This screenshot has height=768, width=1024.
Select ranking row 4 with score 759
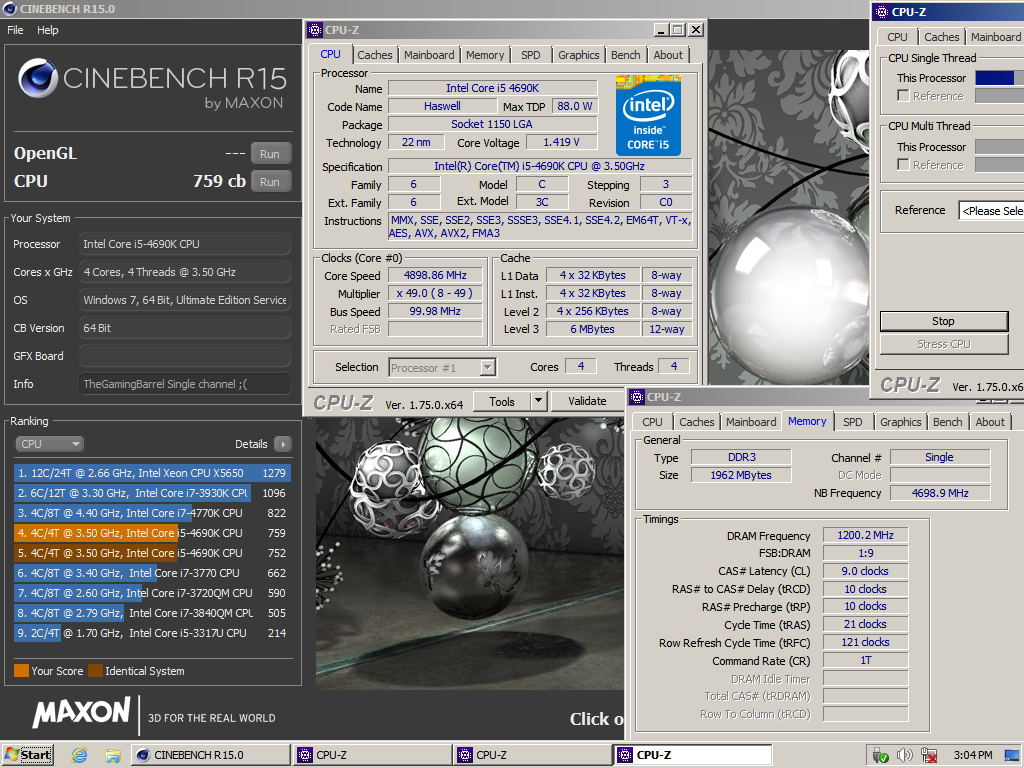tap(152, 533)
